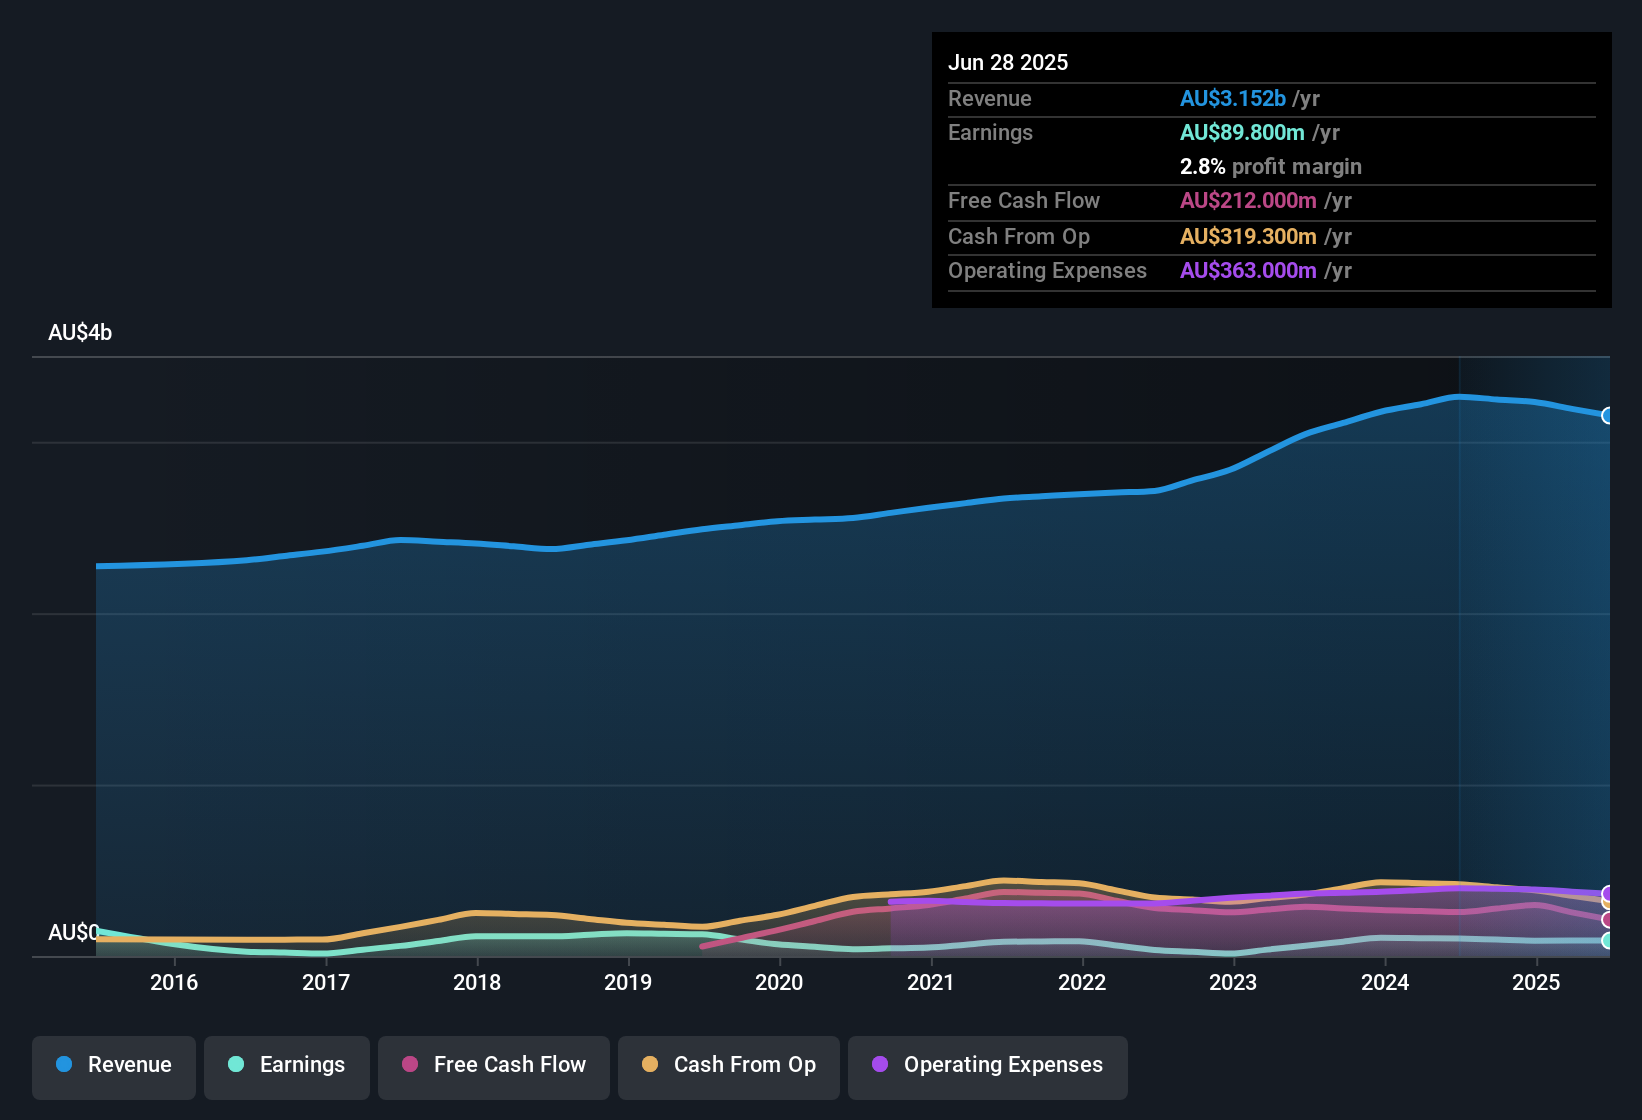Select the AU$3.152b Revenue value in the tooltip

[x=1233, y=98]
